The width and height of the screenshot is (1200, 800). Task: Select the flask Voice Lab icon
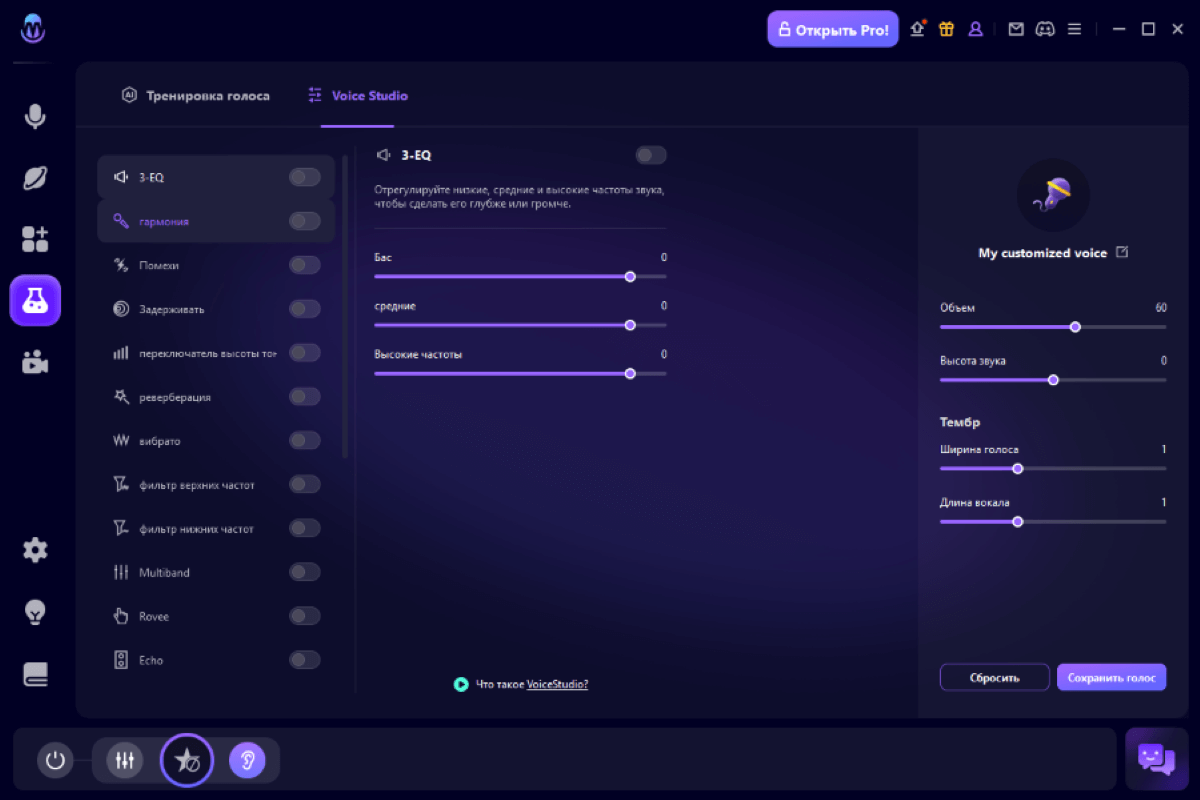(x=34, y=300)
